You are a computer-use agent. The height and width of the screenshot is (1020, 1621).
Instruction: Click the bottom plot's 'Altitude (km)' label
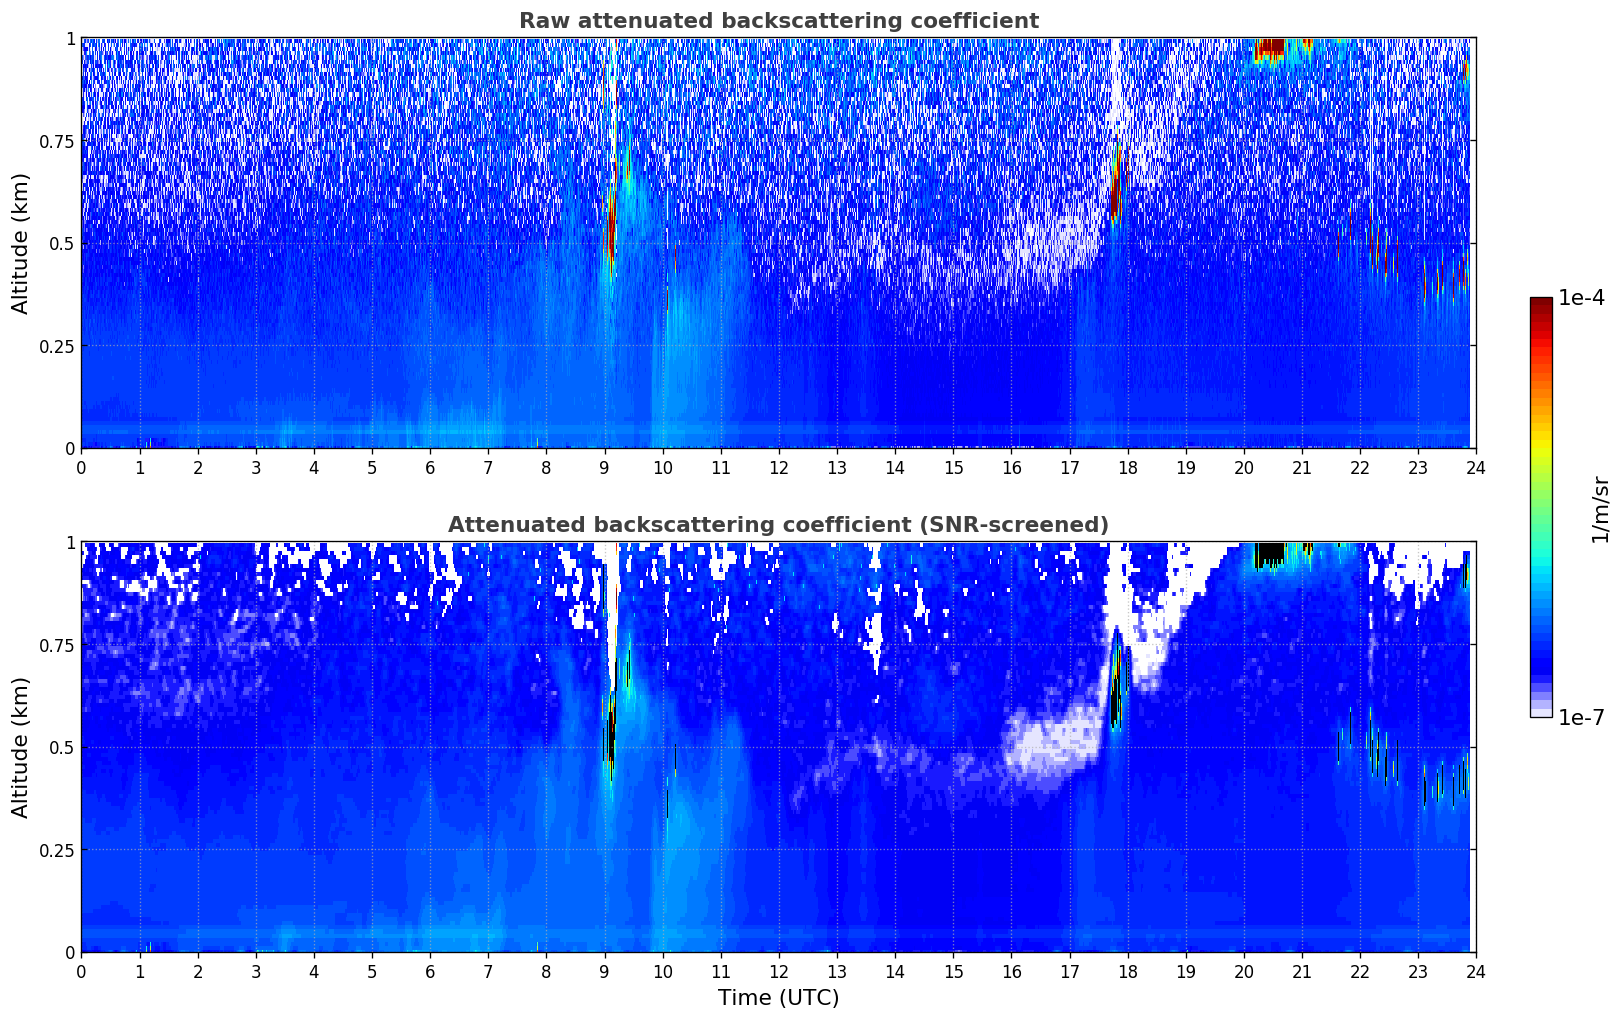(21, 747)
